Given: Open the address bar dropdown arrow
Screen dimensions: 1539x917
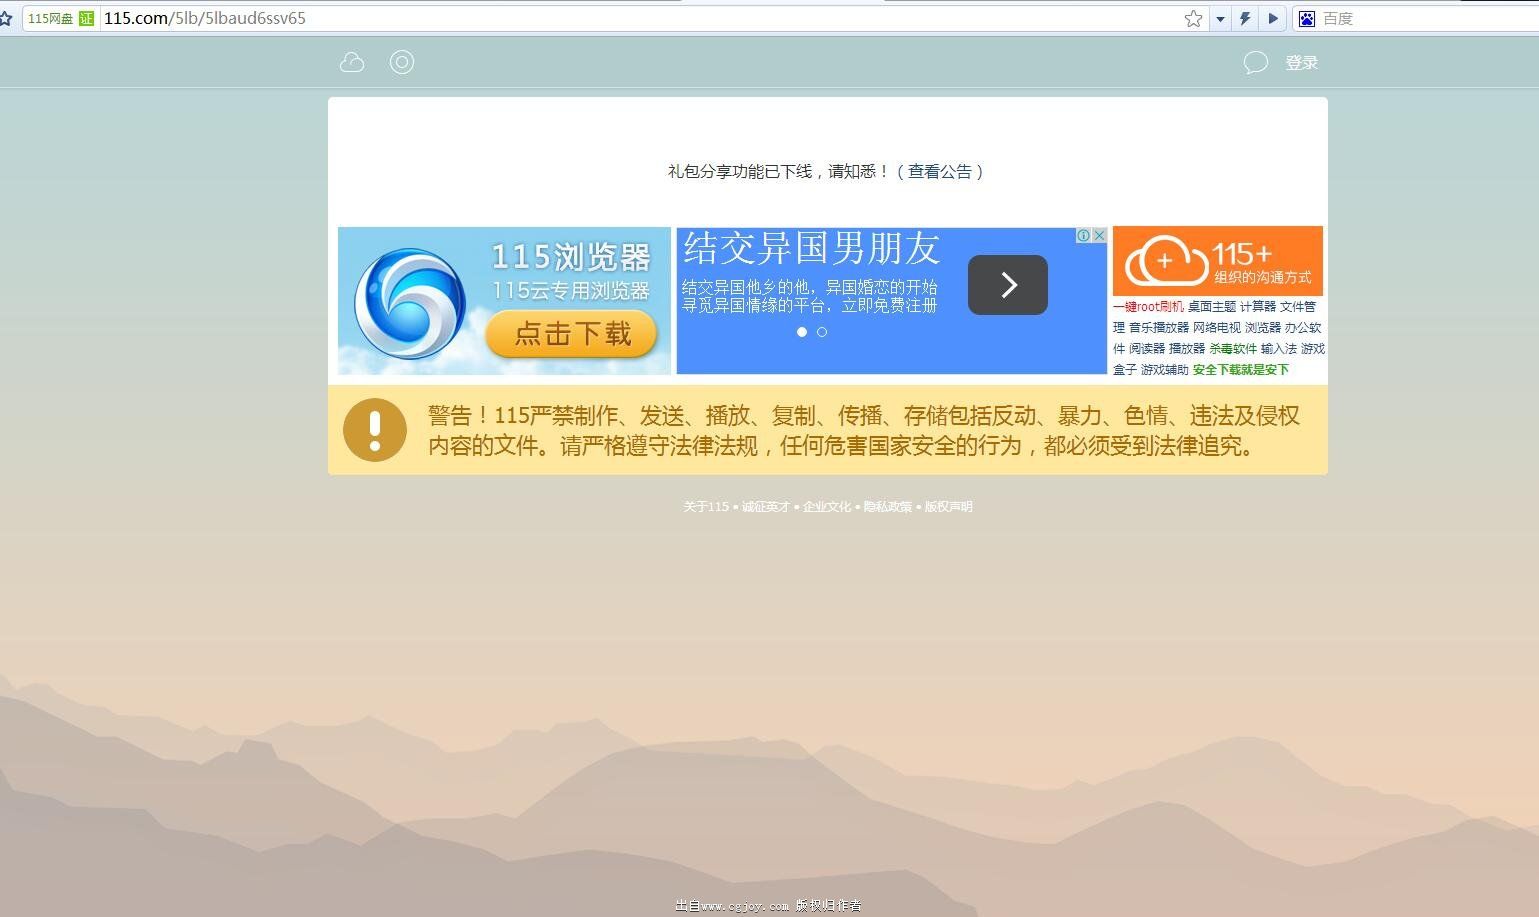Looking at the screenshot, I should (1220, 18).
